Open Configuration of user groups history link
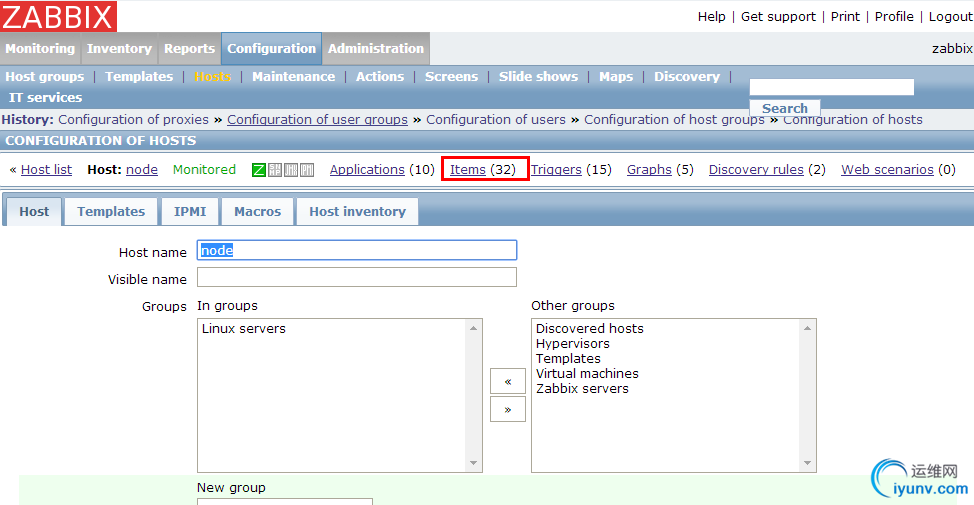This screenshot has height=505, width=974. [317, 119]
